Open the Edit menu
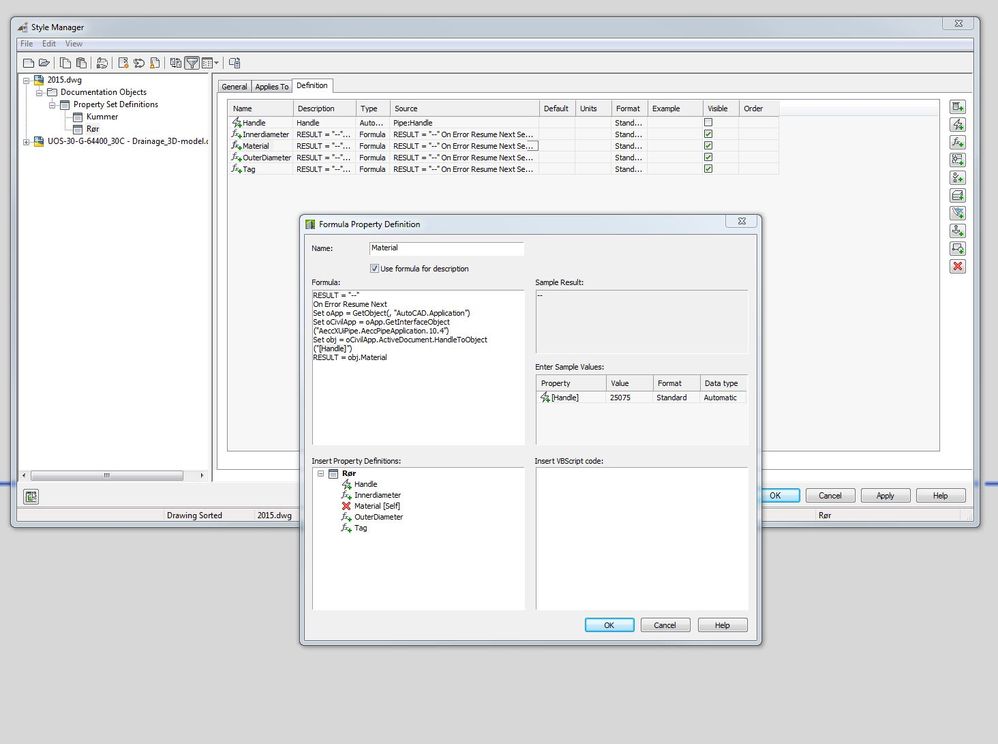The height and width of the screenshot is (744, 998). pos(49,44)
